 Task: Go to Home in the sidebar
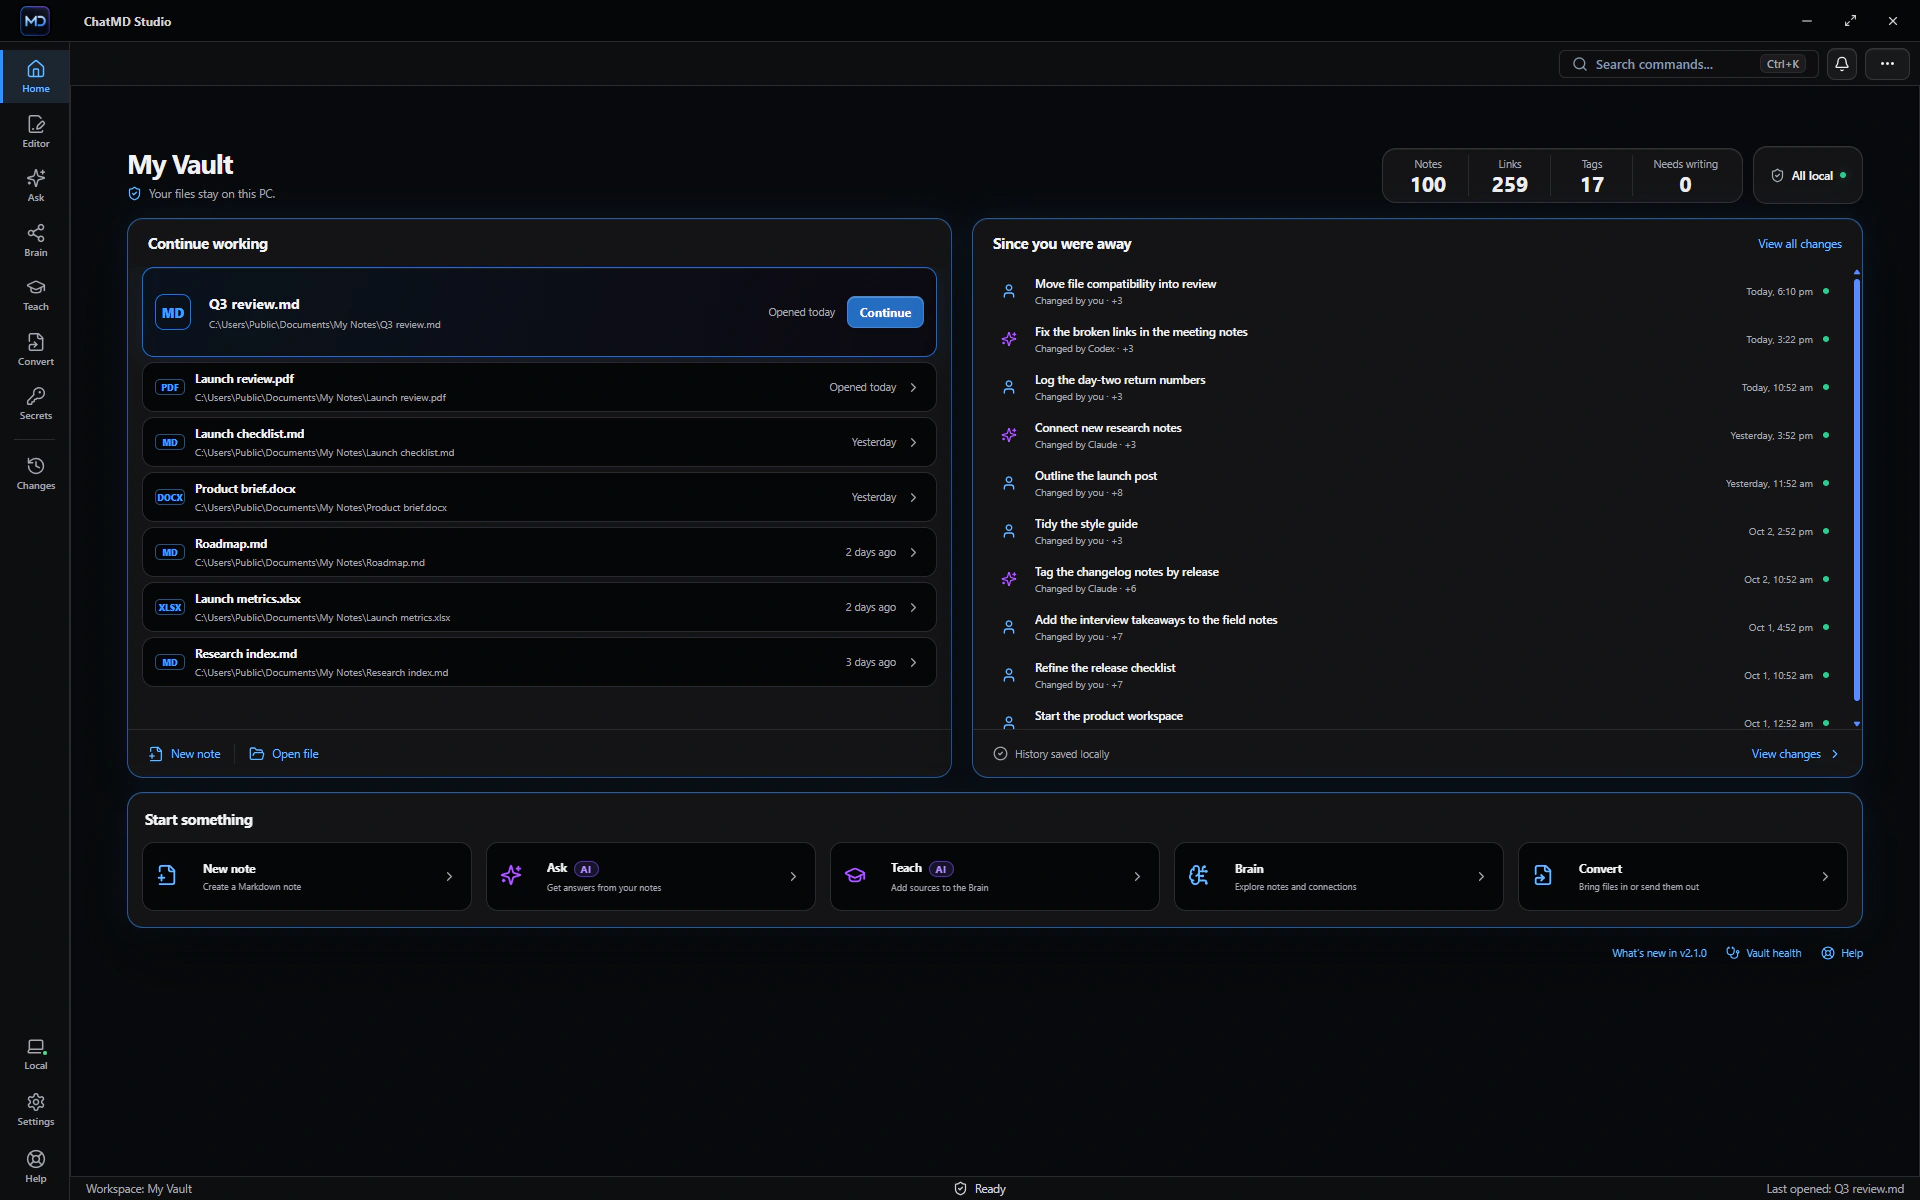click(x=35, y=76)
